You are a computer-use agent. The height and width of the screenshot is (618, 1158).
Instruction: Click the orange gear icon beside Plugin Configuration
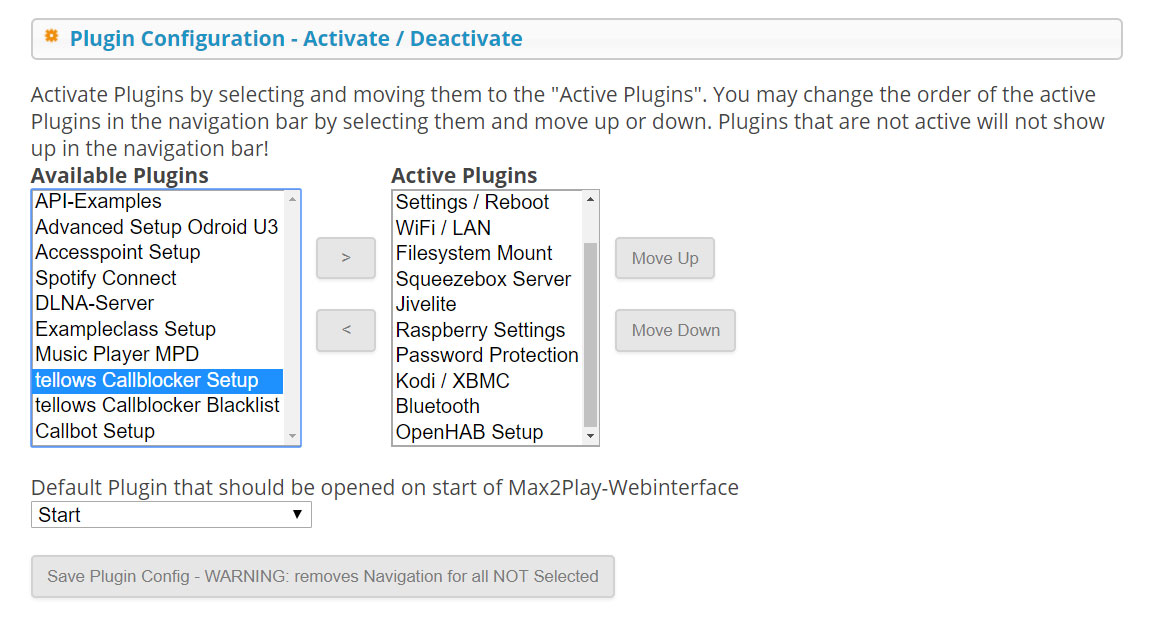point(51,36)
